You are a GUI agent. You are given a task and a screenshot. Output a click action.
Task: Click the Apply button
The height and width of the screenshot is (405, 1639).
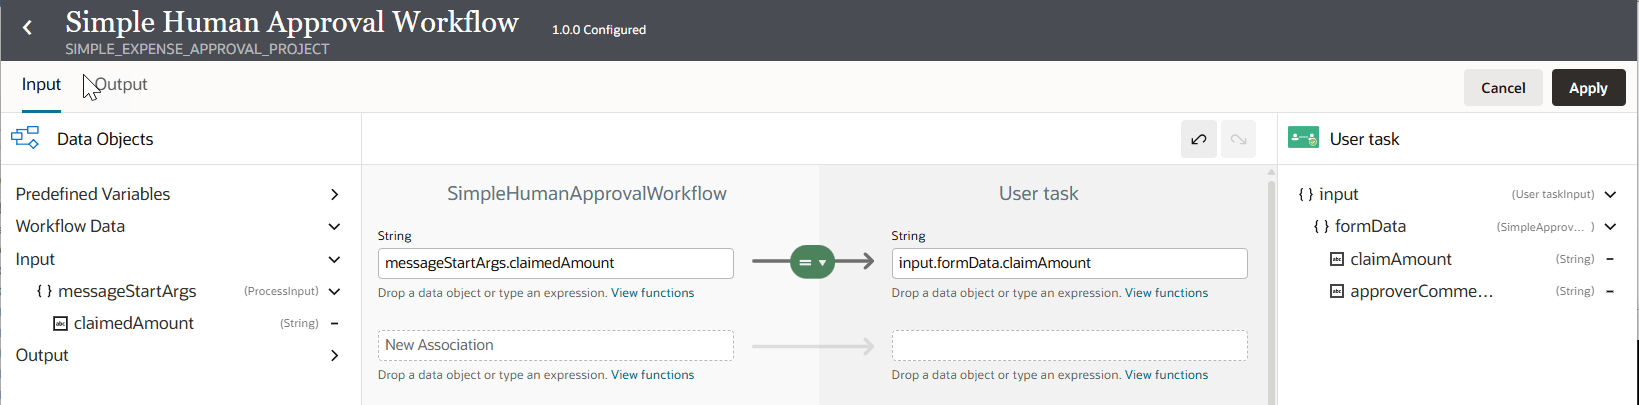coord(1587,88)
